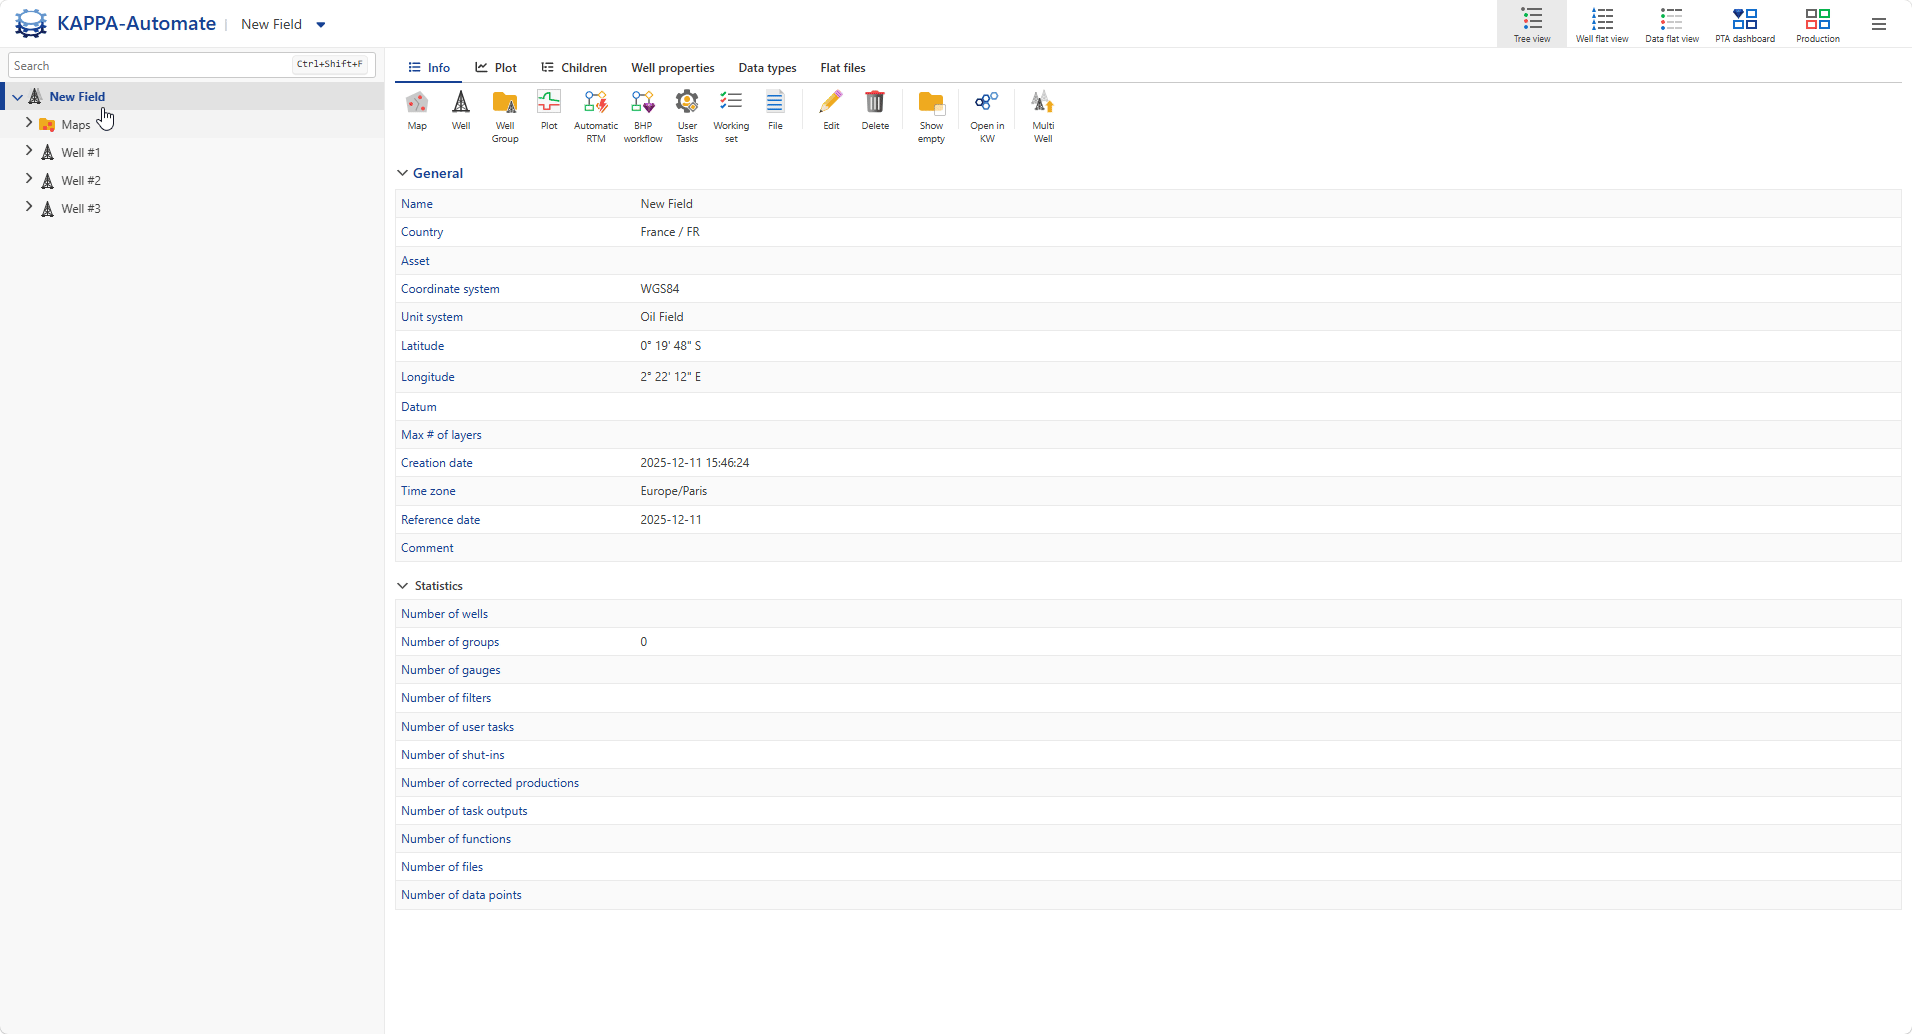This screenshot has height=1034, width=1912.
Task: Click the Comment row label
Action: [427, 548]
